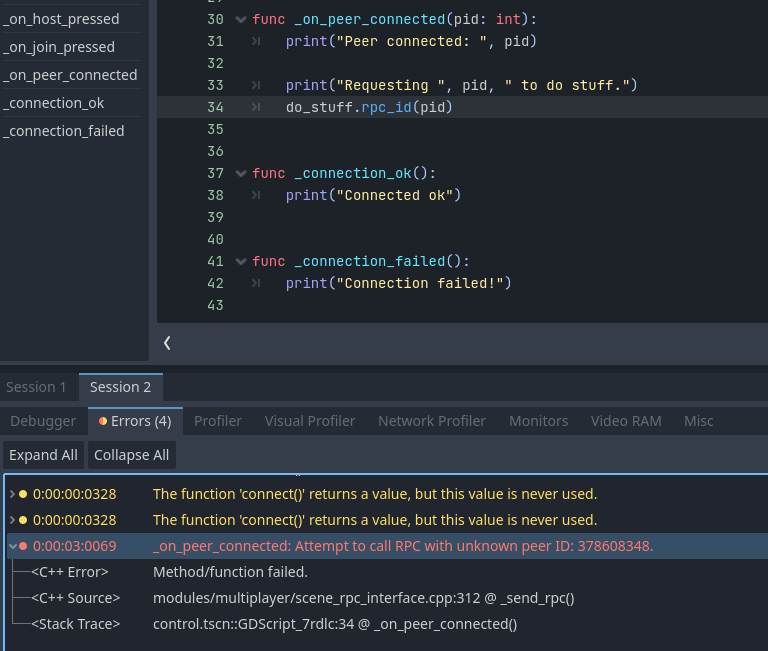
Task: Expand the first connect() warning entry
Action: (x=12, y=494)
